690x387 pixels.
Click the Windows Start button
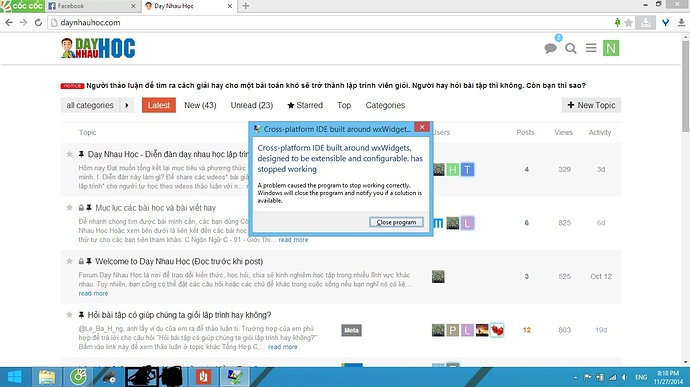[15, 377]
